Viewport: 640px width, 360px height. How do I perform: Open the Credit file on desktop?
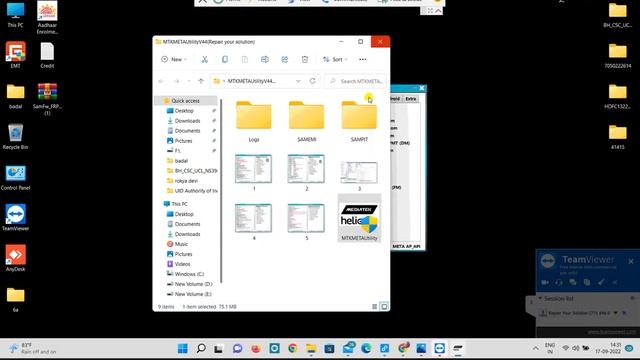(x=47, y=55)
